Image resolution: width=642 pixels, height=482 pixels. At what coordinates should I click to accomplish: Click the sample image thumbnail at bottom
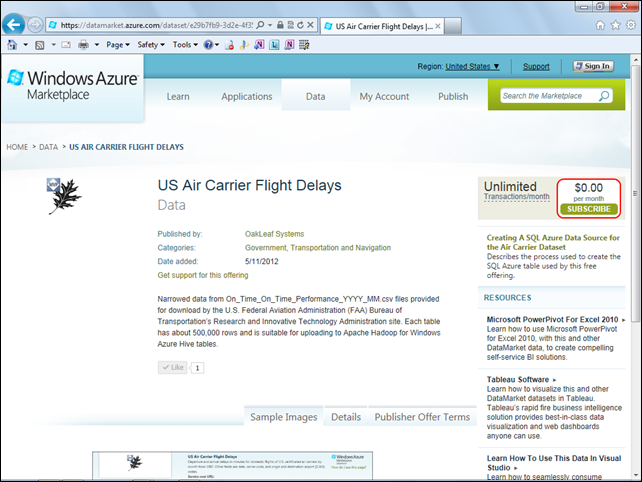tap(233, 466)
